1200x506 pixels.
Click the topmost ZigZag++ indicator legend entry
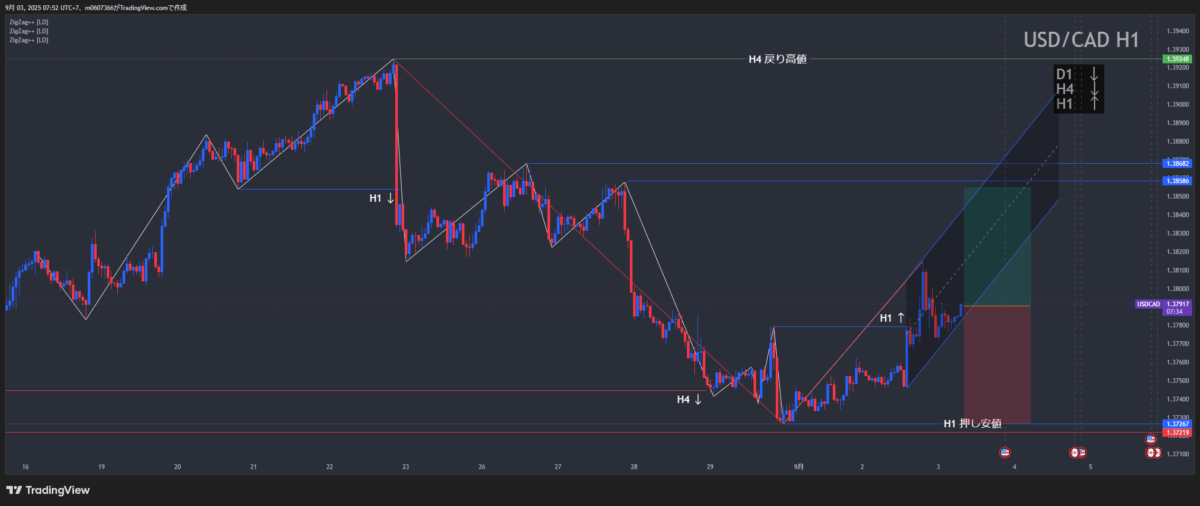tap(28, 22)
